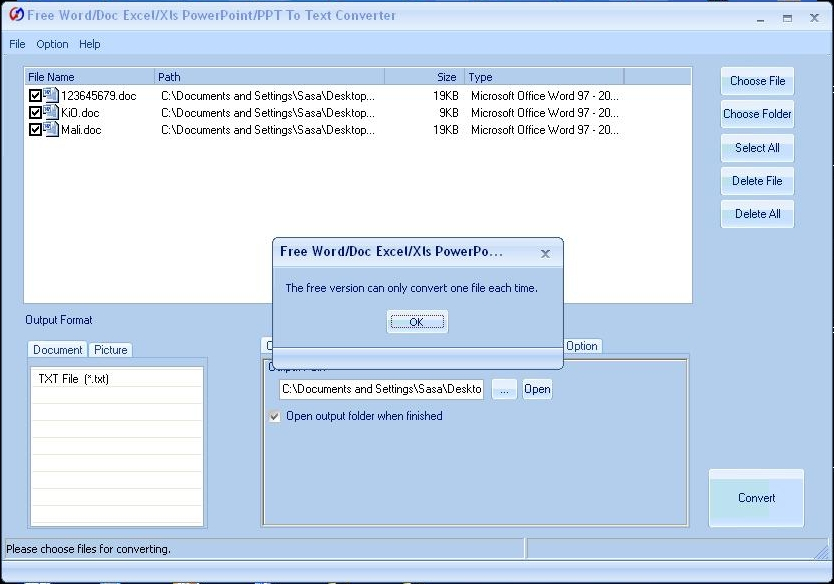
Task: Select the Option tab behind the dialog
Action: (582, 346)
